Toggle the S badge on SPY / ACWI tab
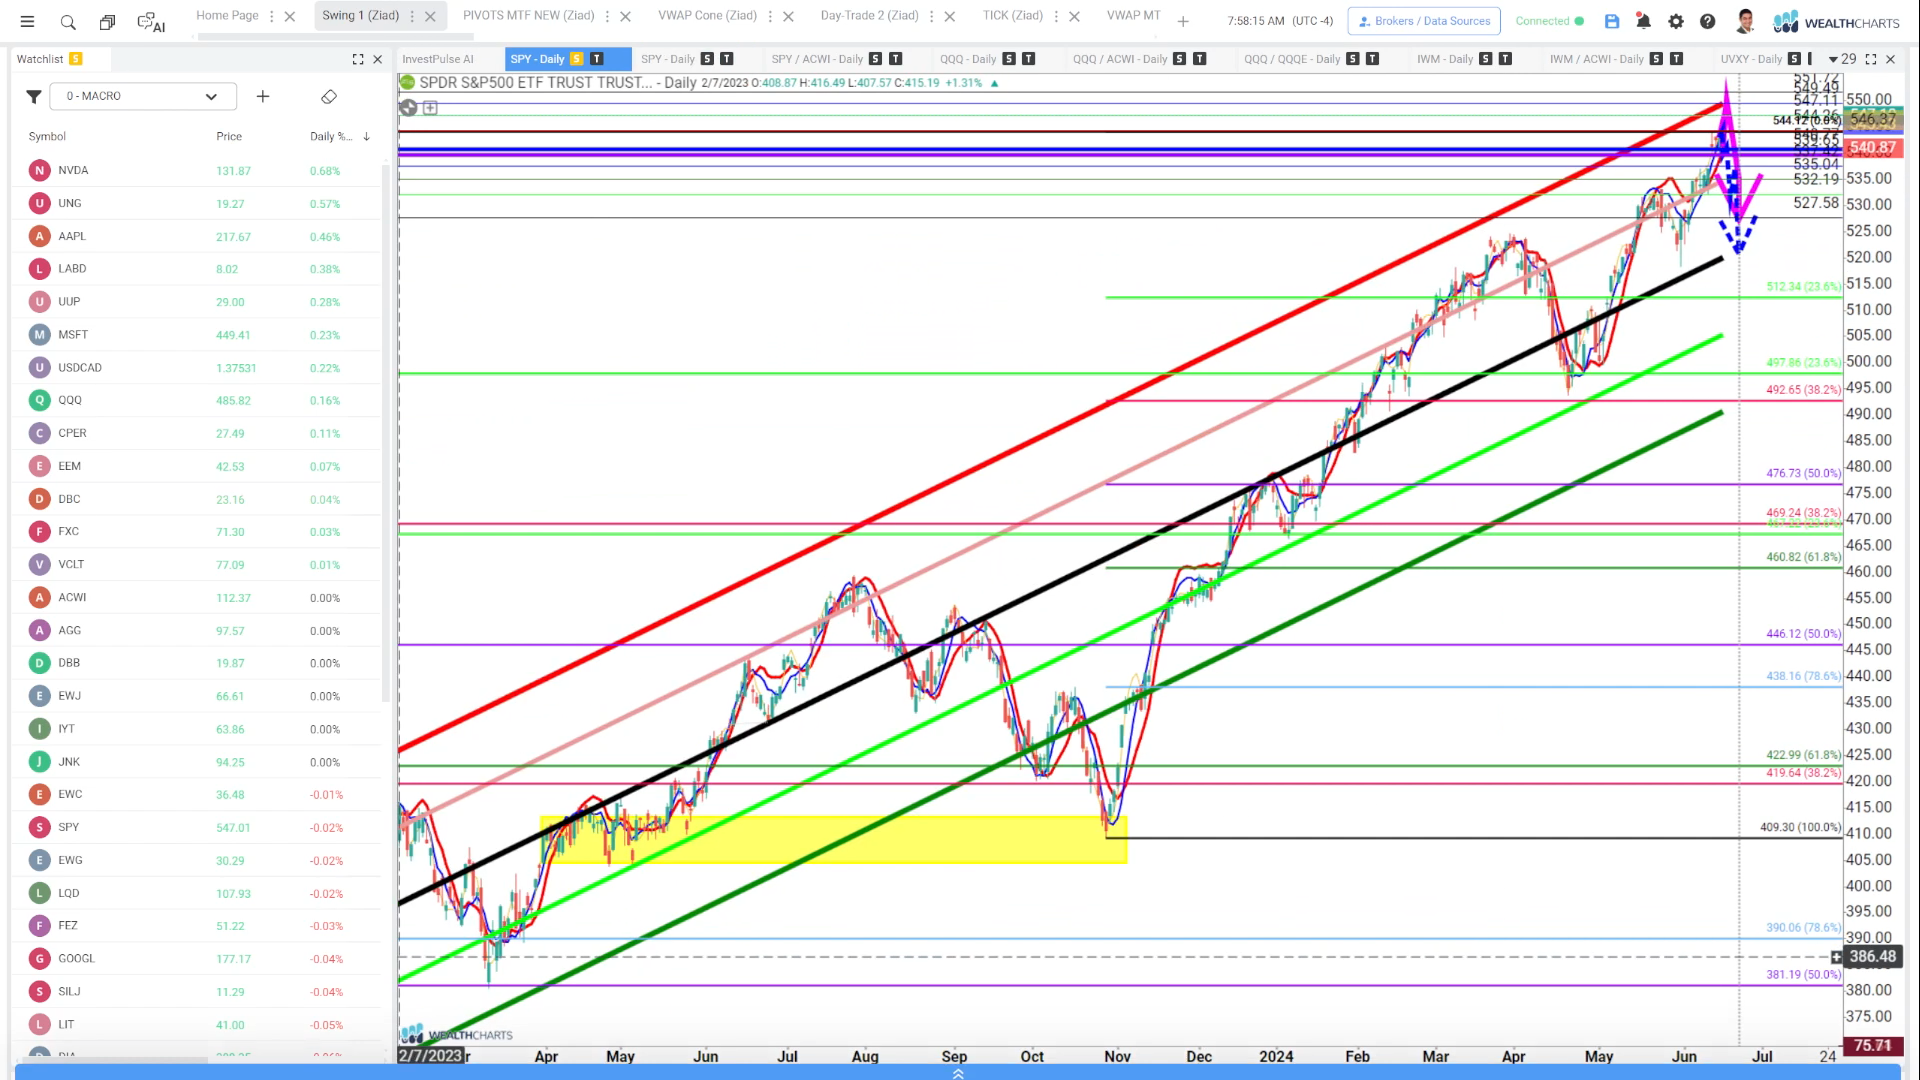 click(876, 59)
